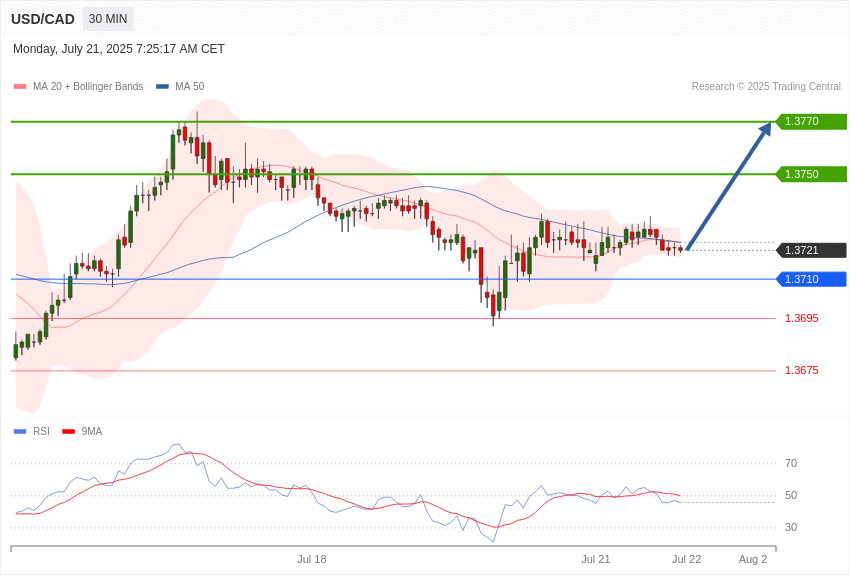Click the RSI 70 level label
Image resolution: width=850 pixels, height=576 pixels.
tap(791, 463)
